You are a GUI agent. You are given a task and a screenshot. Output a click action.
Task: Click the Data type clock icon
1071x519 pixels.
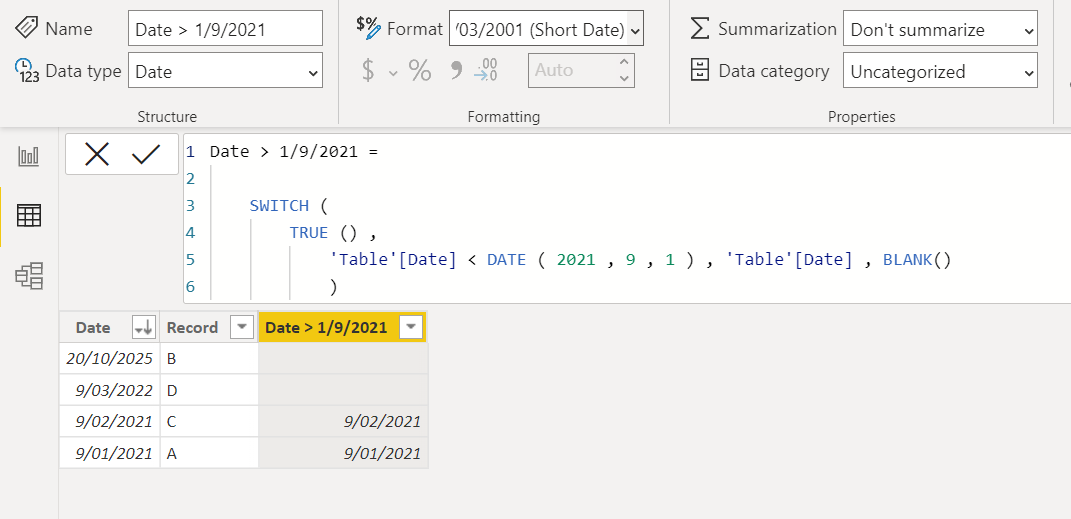click(x=27, y=70)
